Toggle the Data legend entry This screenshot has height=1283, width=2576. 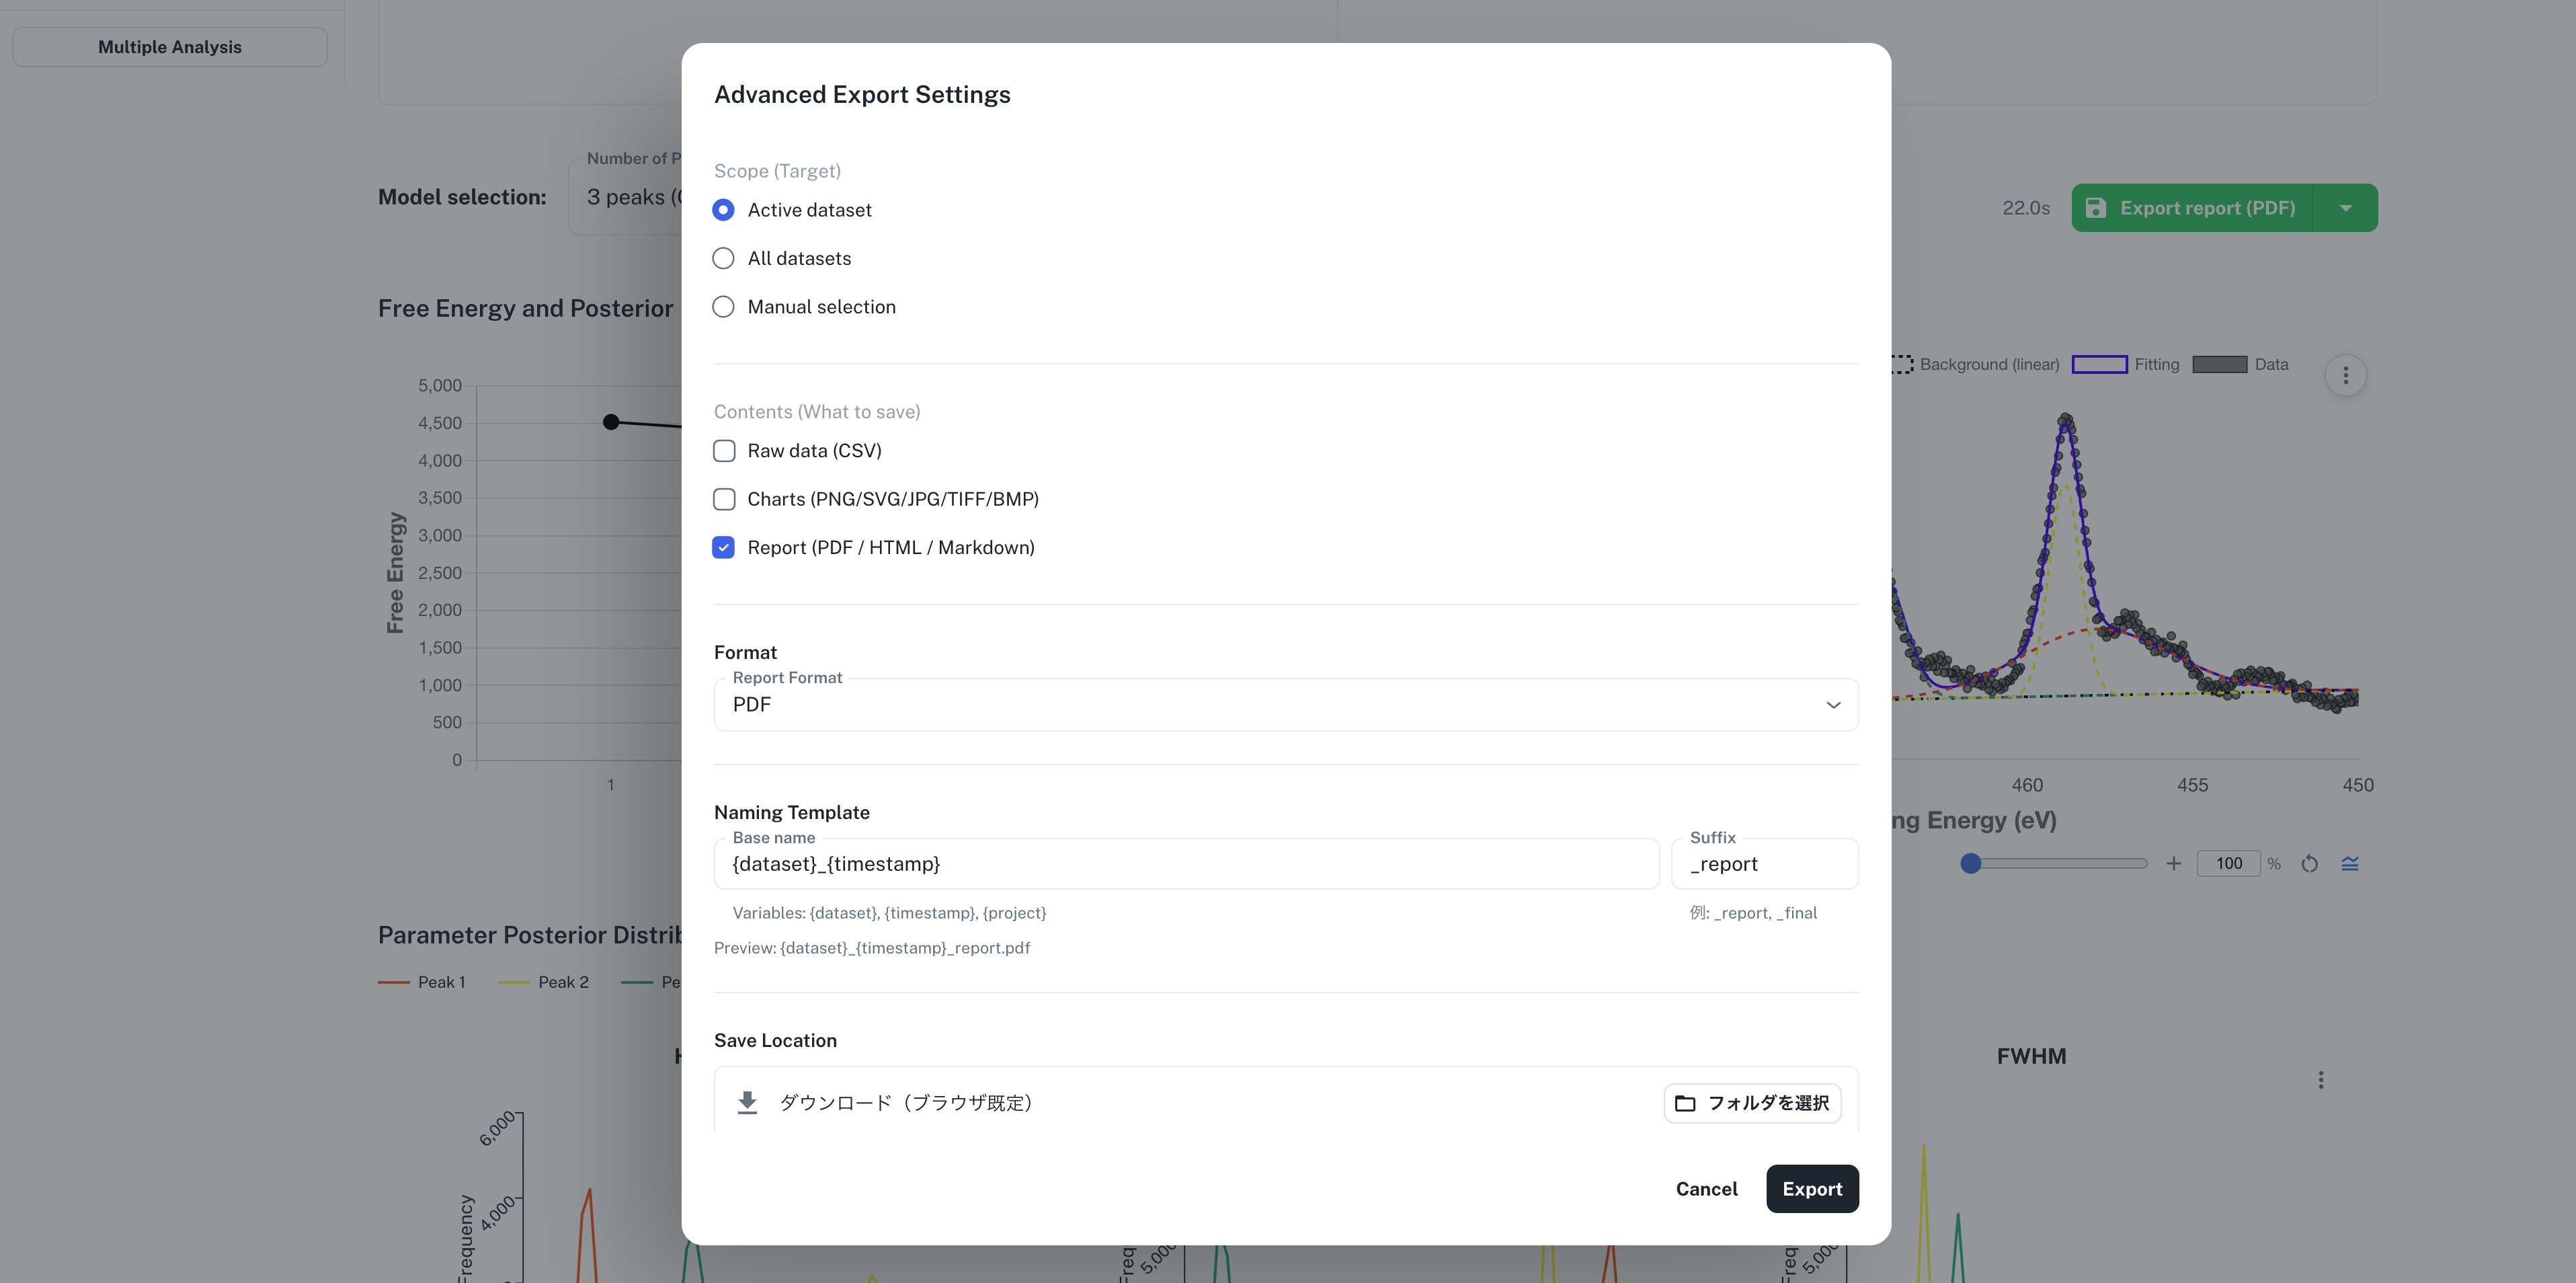pyautogui.click(x=2240, y=365)
